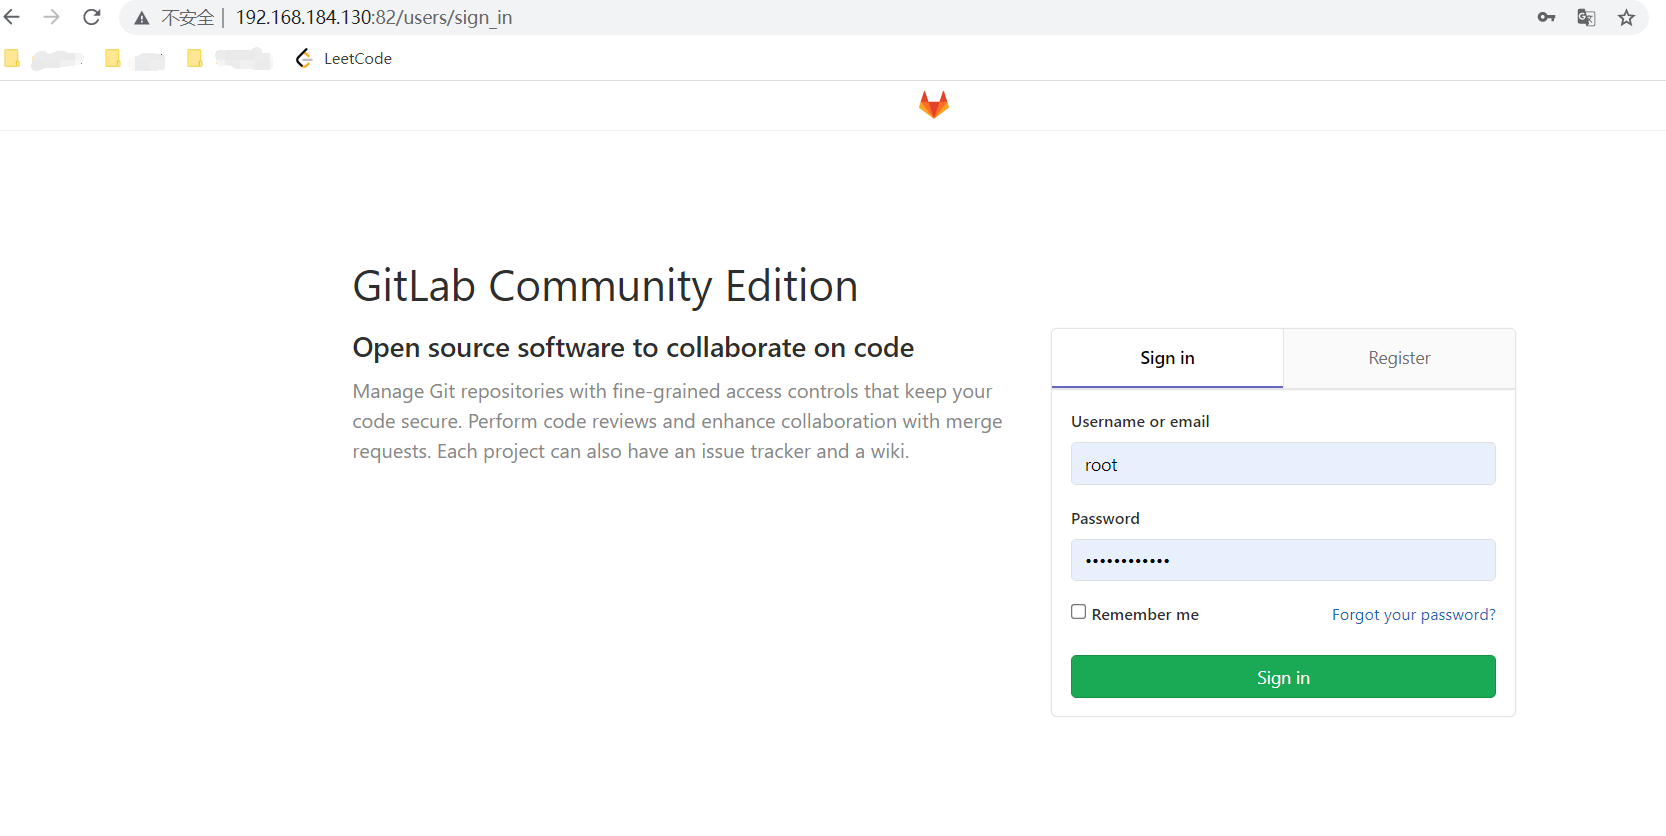Click the browser back arrow
Screen dimensions: 1666x836
[12, 17]
